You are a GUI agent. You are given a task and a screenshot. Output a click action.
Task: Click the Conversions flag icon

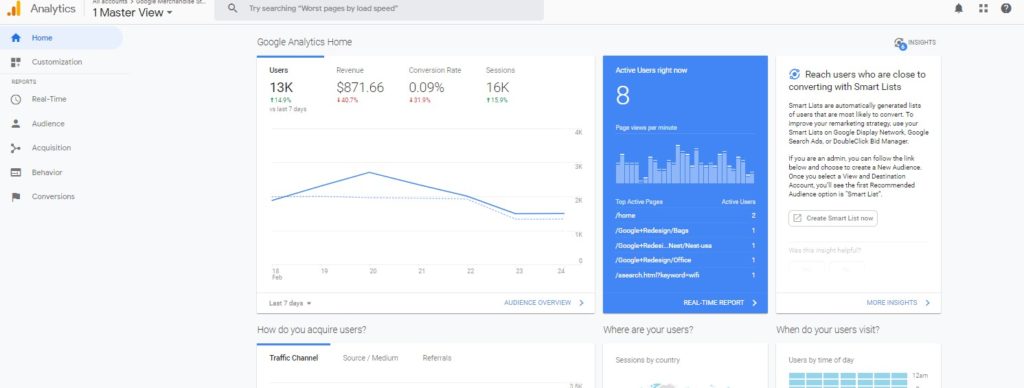(16, 197)
